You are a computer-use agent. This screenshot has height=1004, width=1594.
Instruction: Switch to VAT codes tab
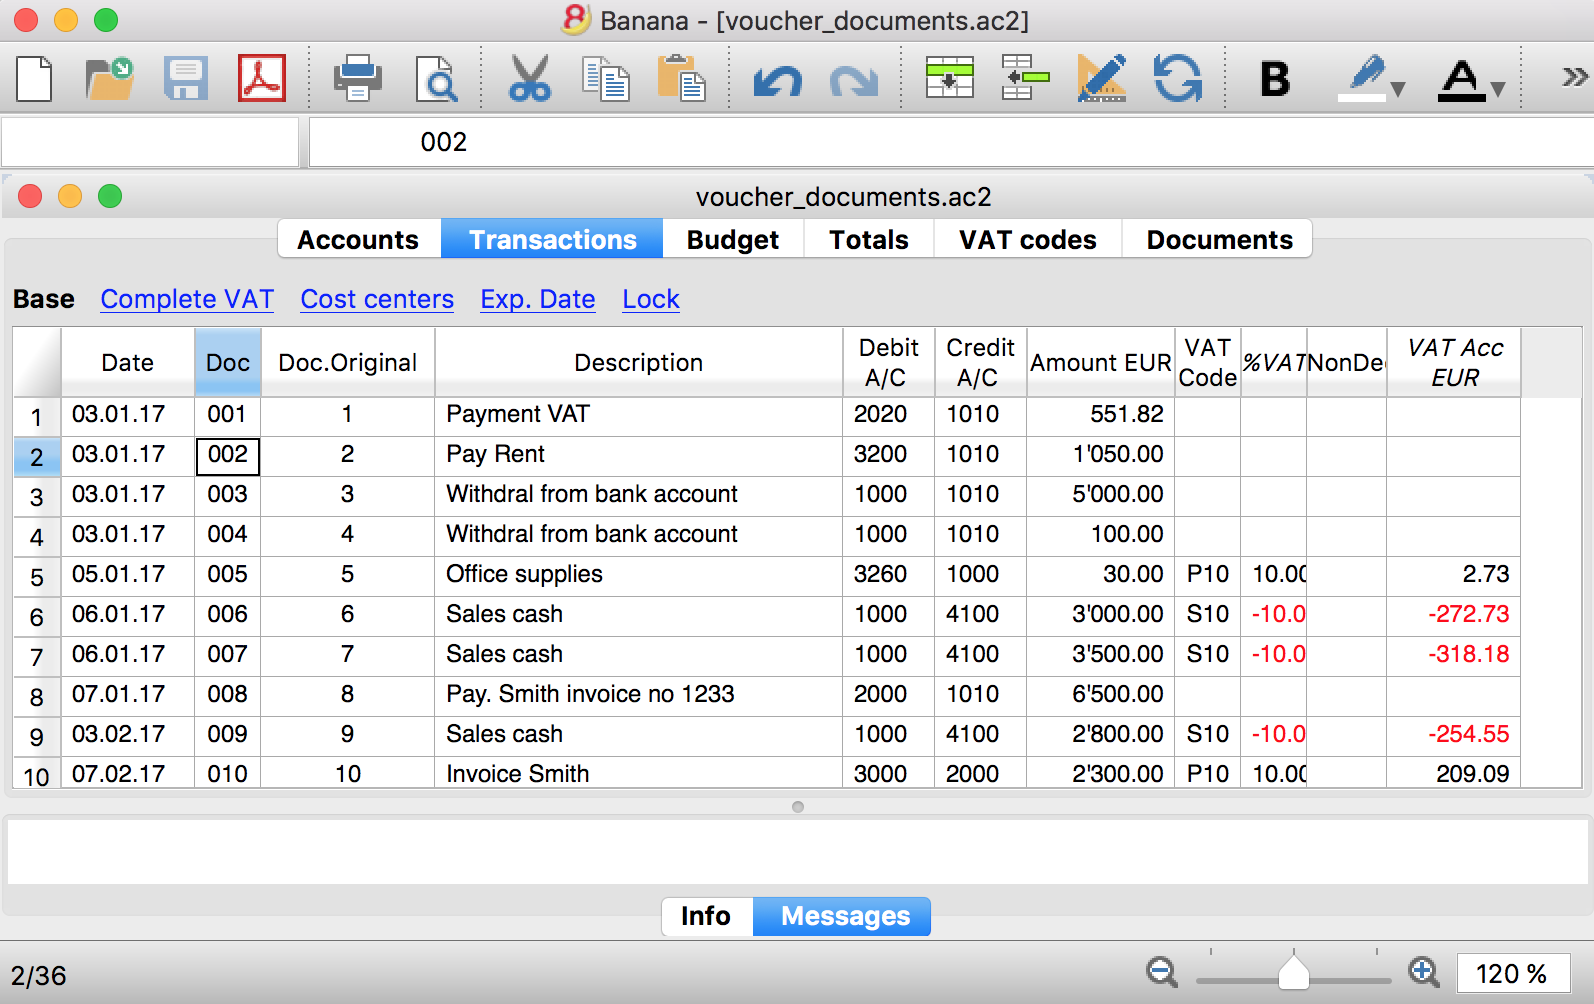tap(1028, 240)
